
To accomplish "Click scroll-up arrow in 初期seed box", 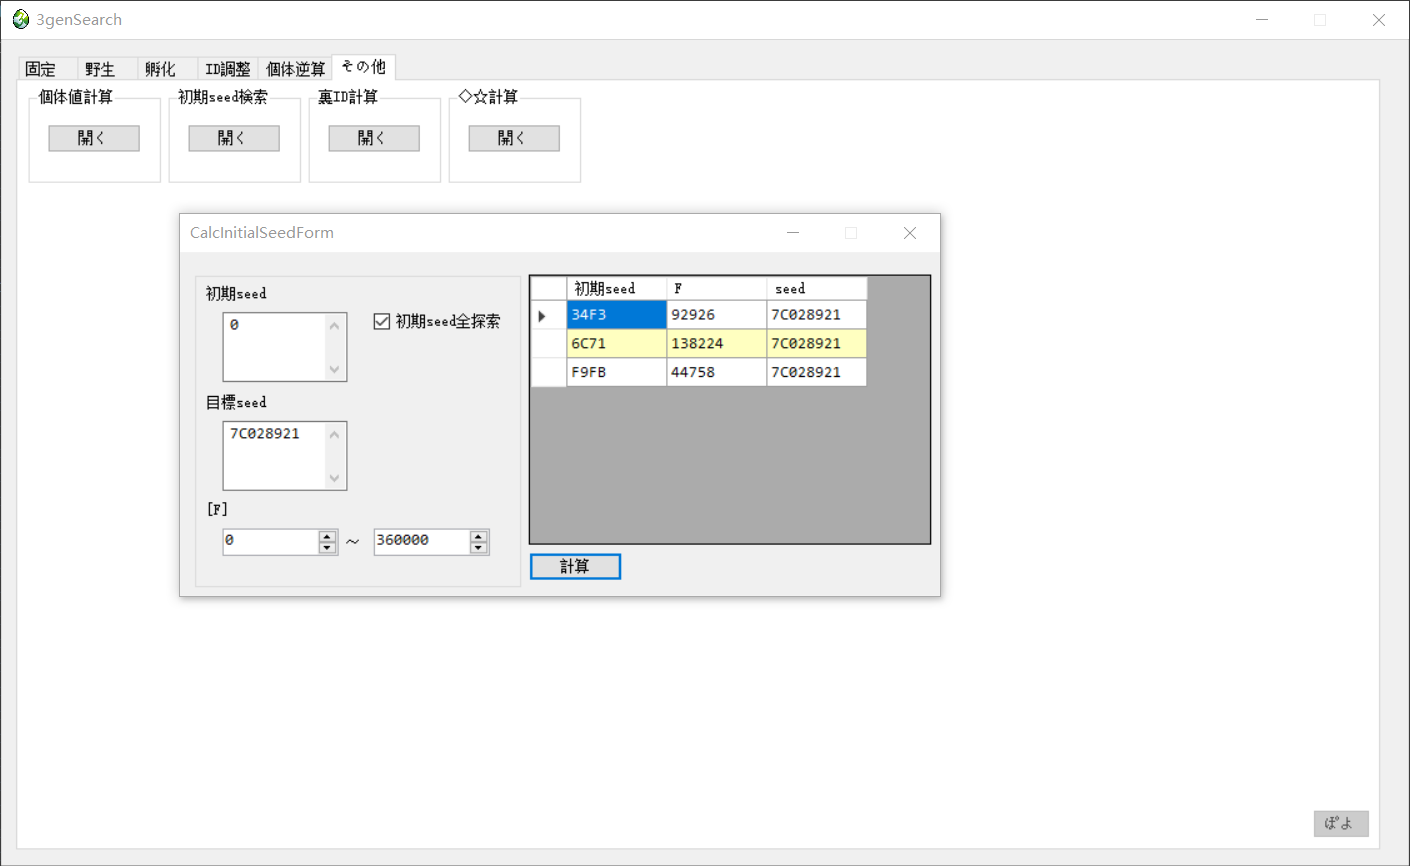I will point(335,325).
